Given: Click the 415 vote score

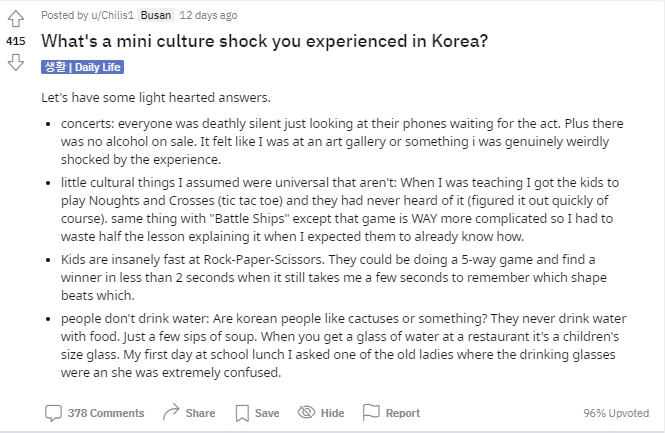Looking at the screenshot, I should click(16, 41).
